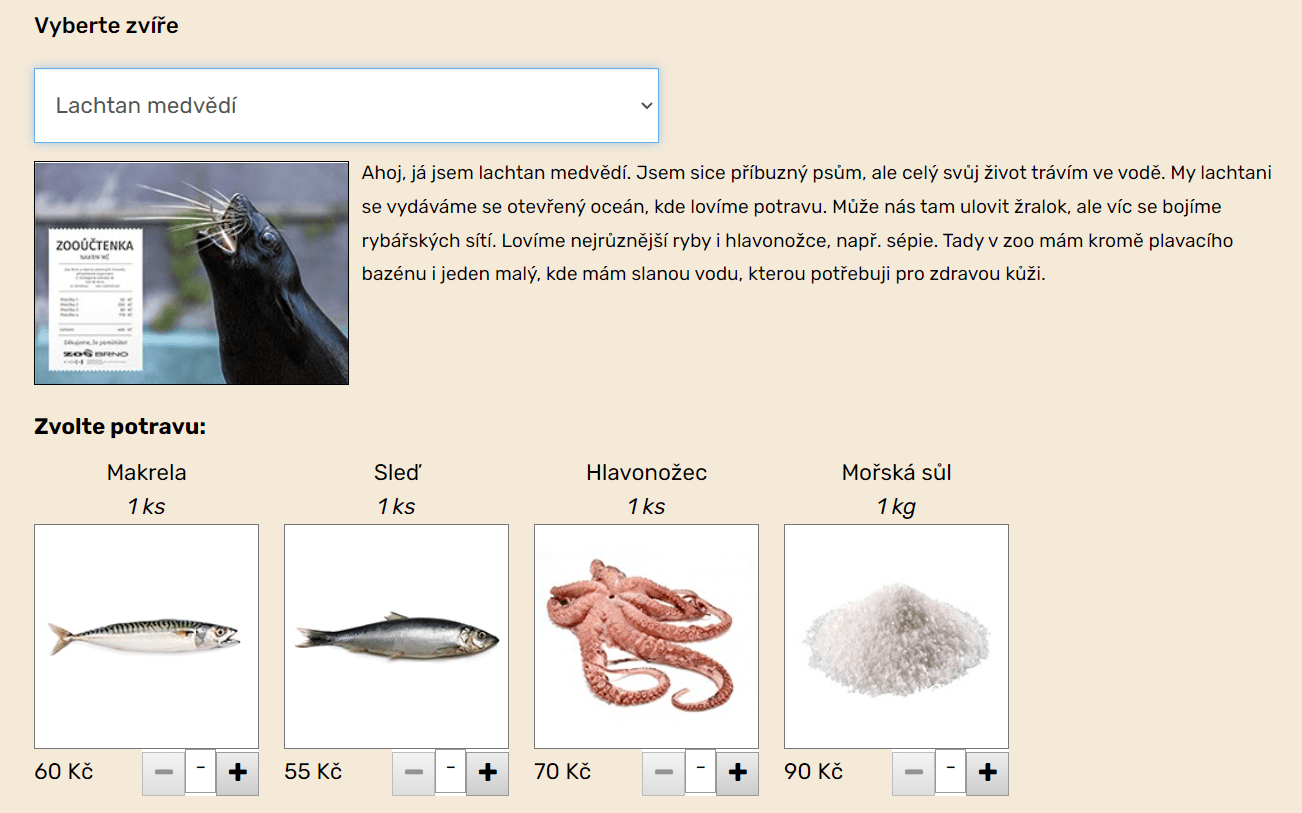Image resolution: width=1302 pixels, height=813 pixels.
Task: Select the herring fish image
Action: click(x=396, y=636)
